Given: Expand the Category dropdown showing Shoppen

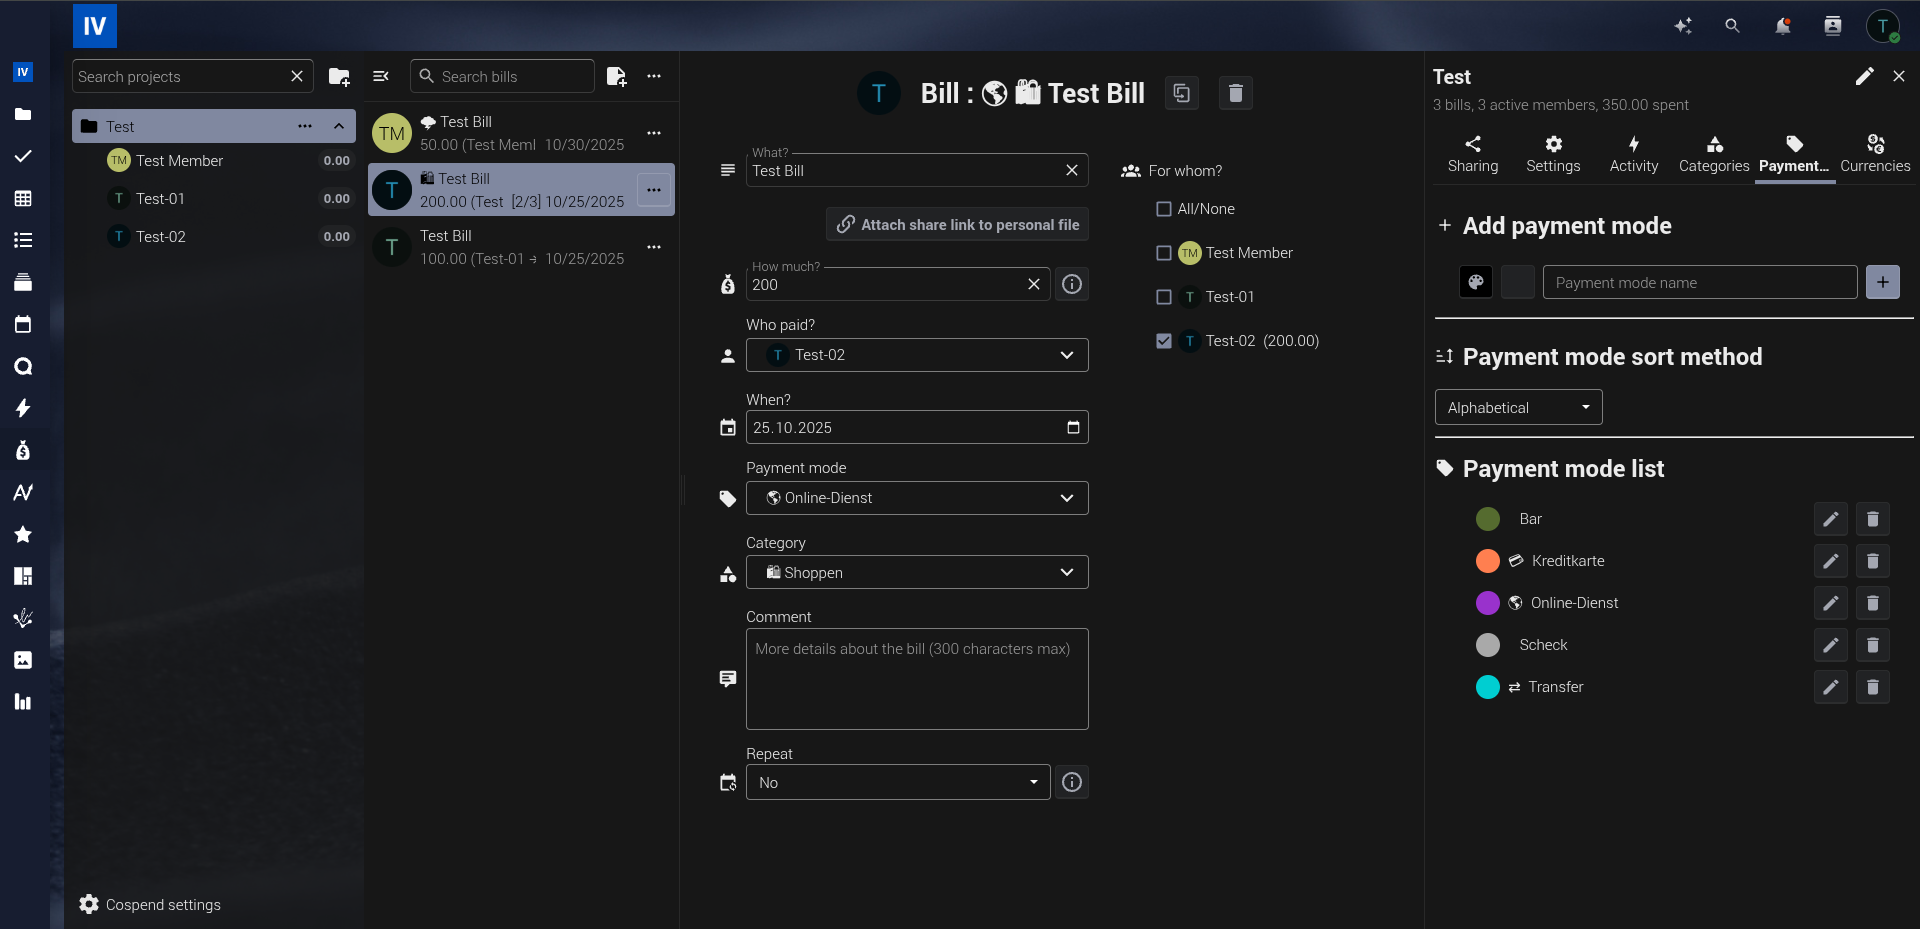Looking at the screenshot, I should click(x=916, y=572).
